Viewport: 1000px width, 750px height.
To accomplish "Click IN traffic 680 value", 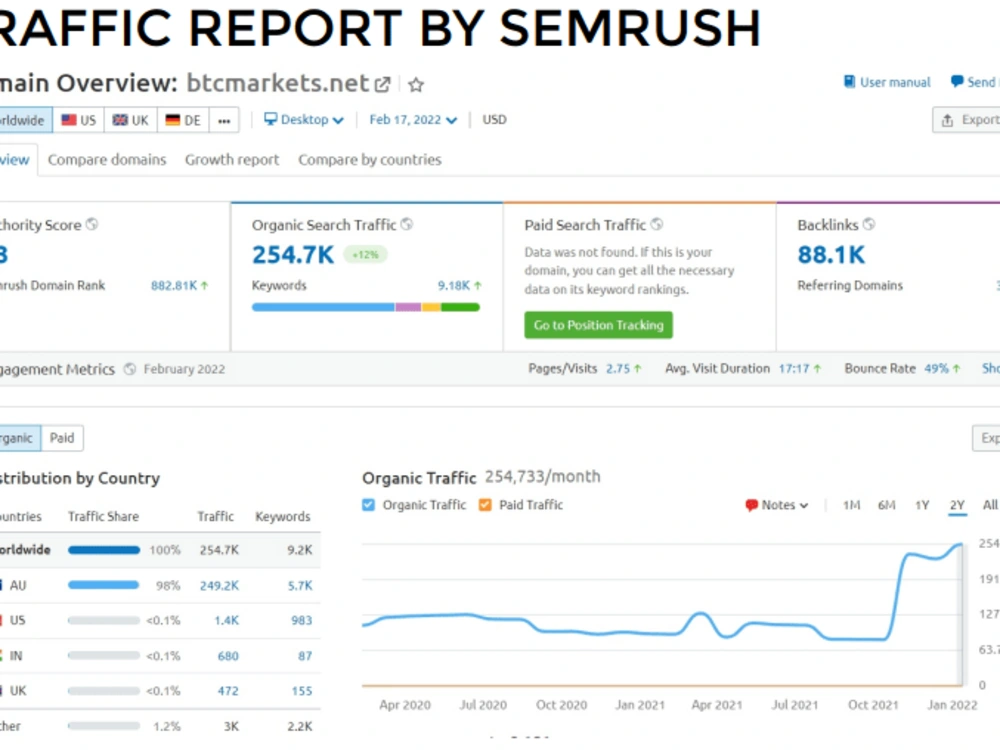I will (228, 656).
